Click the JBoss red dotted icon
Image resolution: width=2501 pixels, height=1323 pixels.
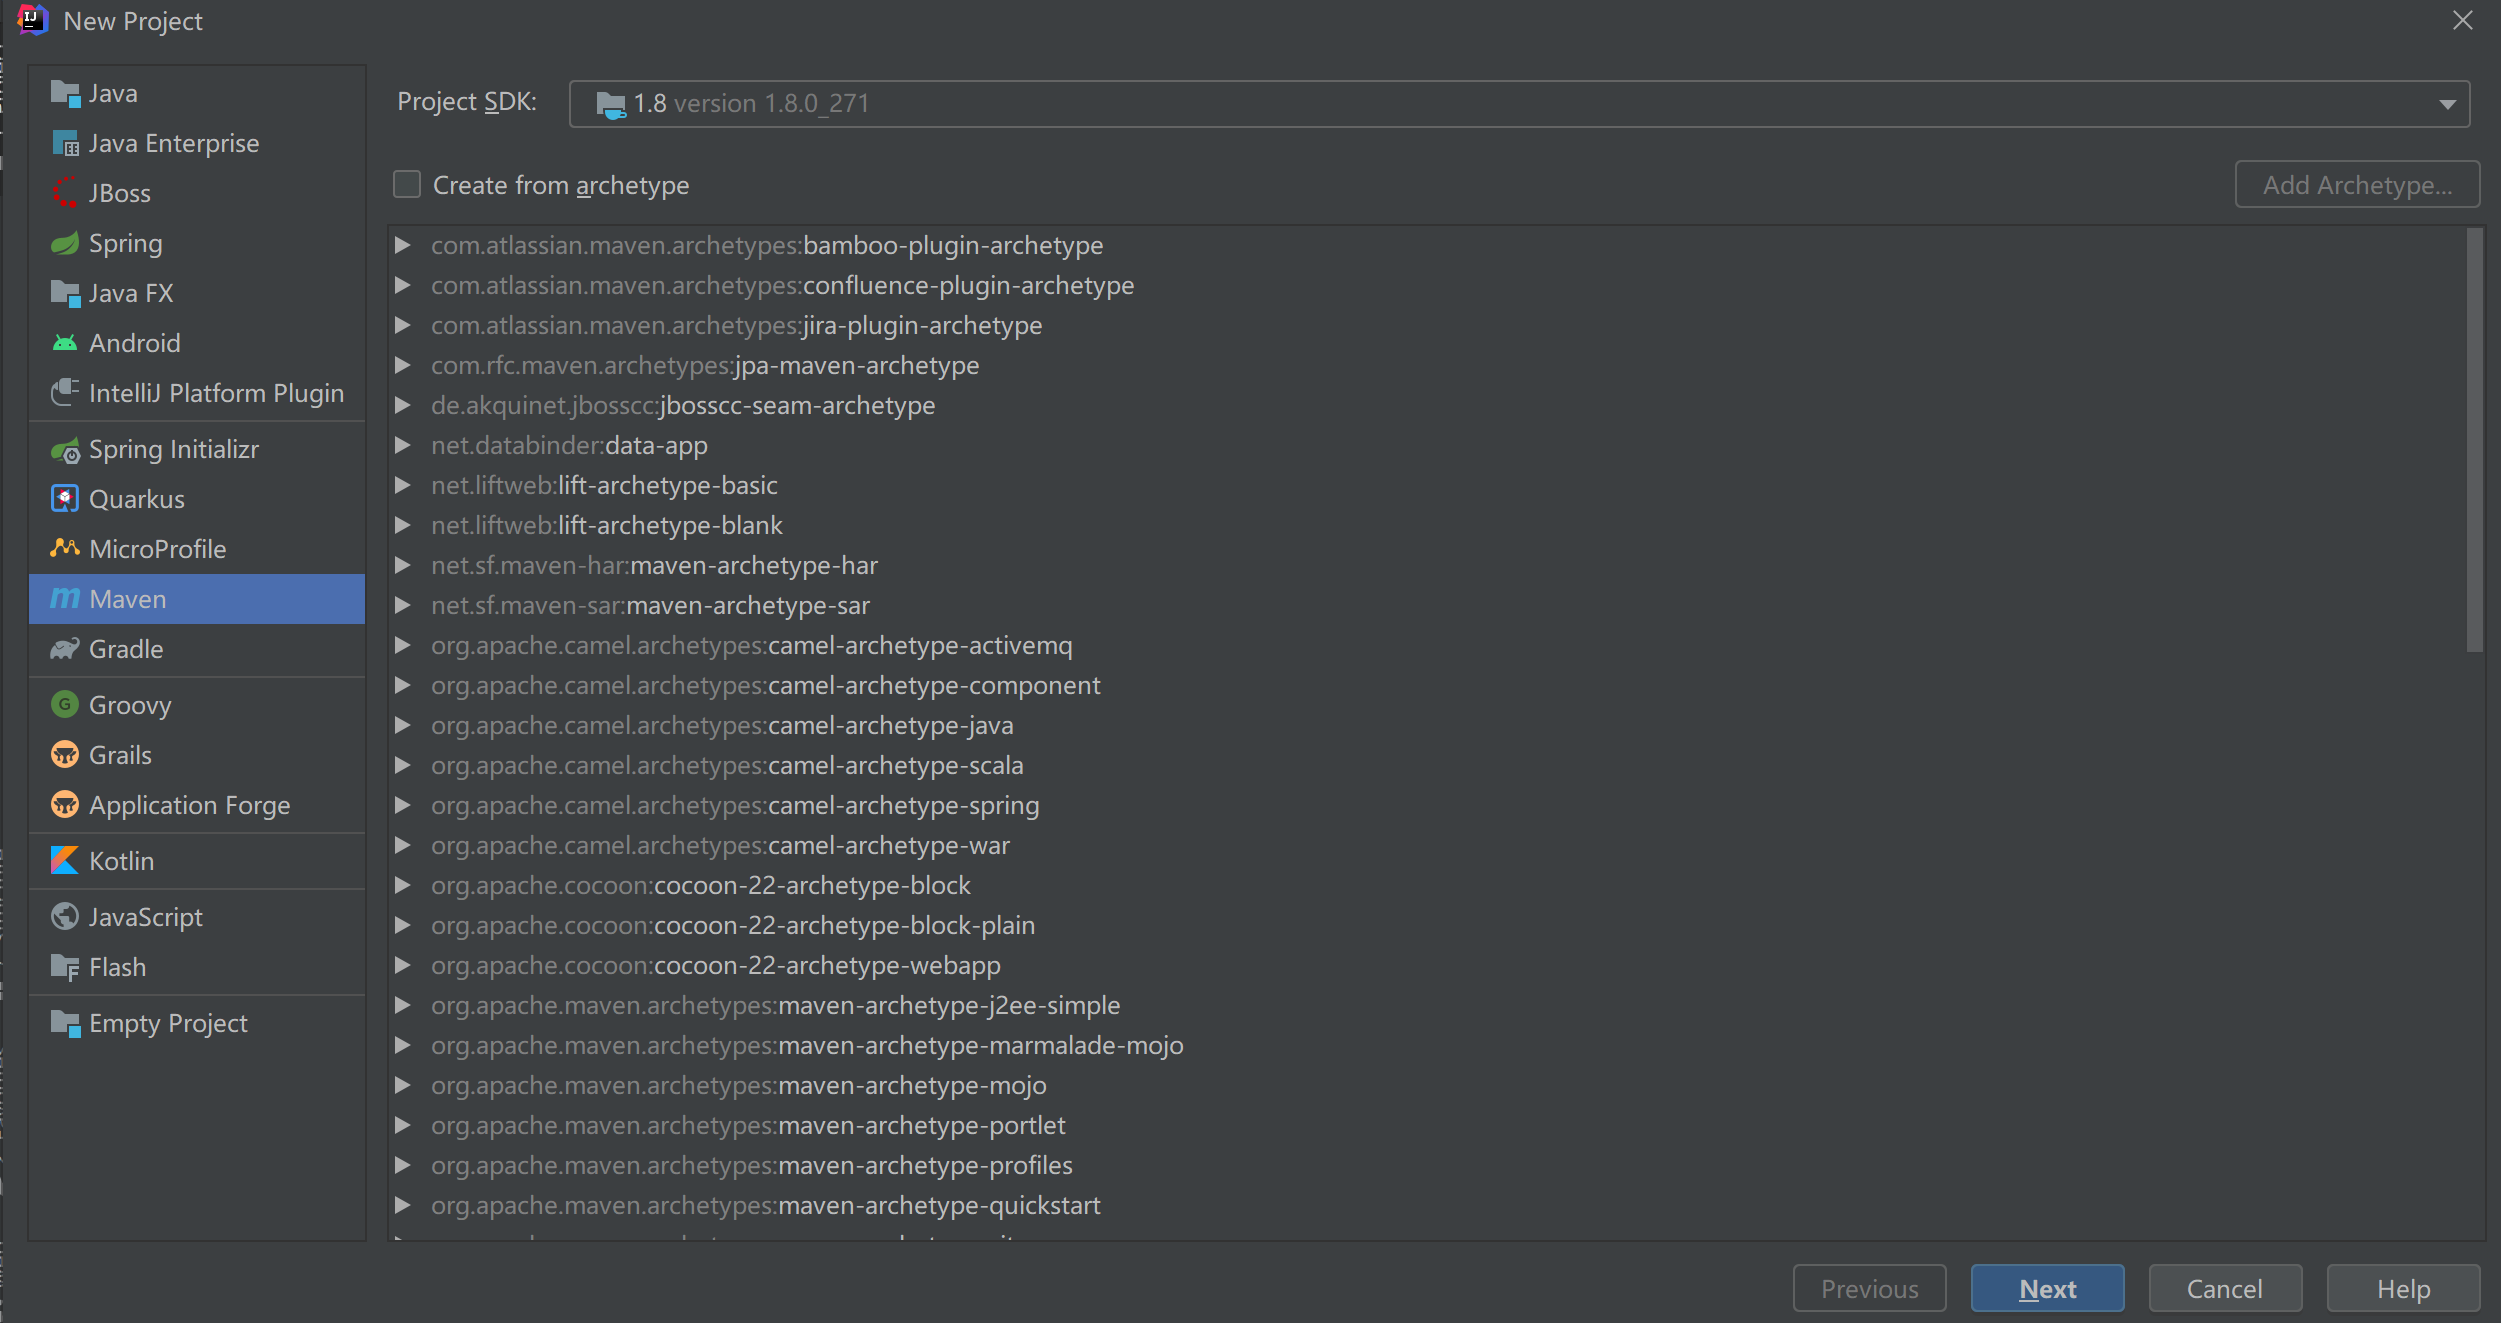pos(65,192)
